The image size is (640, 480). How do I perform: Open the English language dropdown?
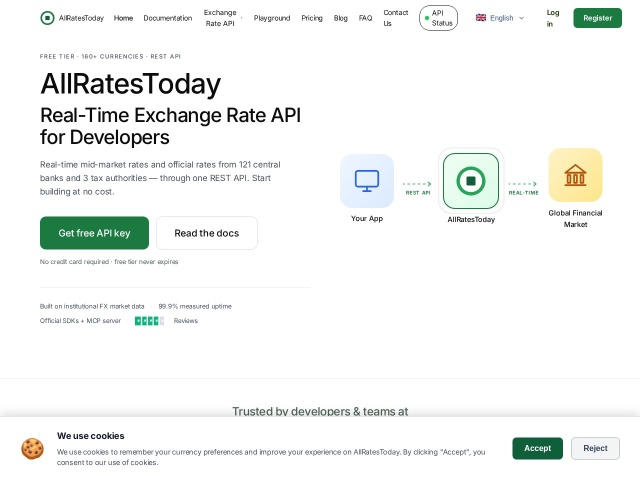pos(500,18)
